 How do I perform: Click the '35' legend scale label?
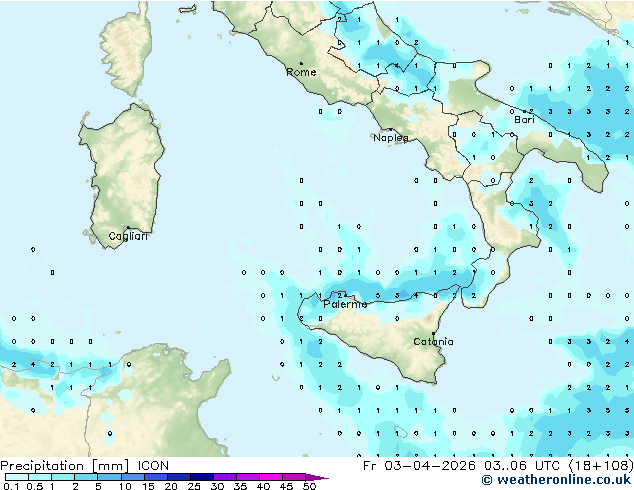240,486
